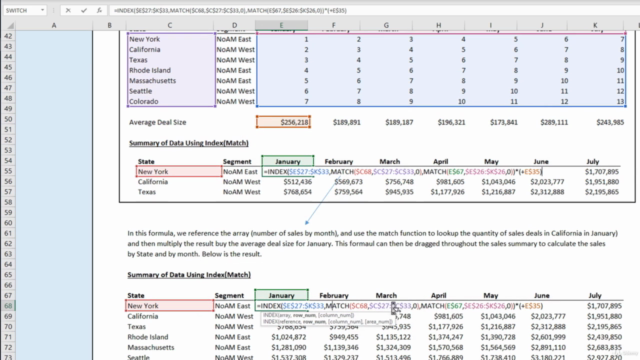Screen dimensions: 640x360
Task: Click the INDEX reference syntax tooltip line
Action: click(327, 322)
